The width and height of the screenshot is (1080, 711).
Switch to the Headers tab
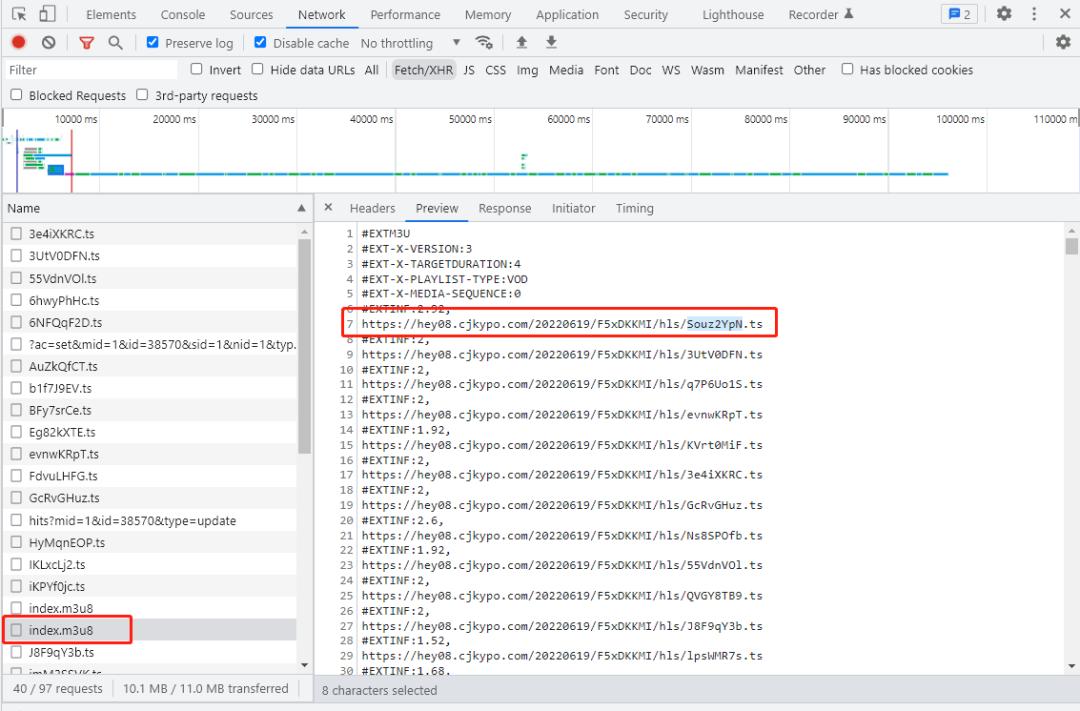[x=372, y=208]
